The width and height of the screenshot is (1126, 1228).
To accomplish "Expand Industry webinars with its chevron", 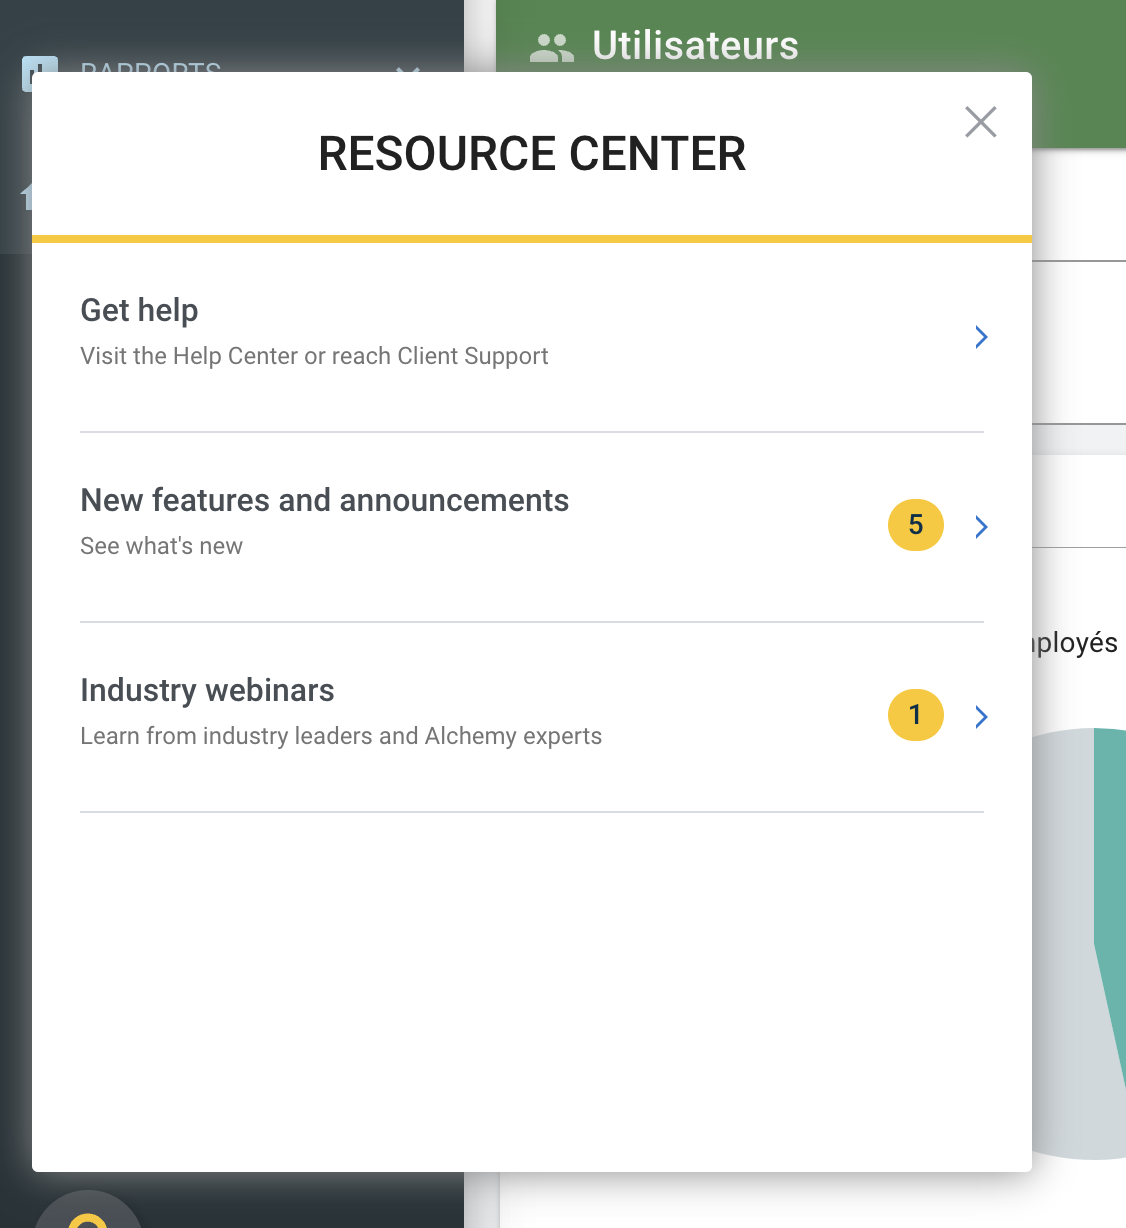I will (x=981, y=717).
